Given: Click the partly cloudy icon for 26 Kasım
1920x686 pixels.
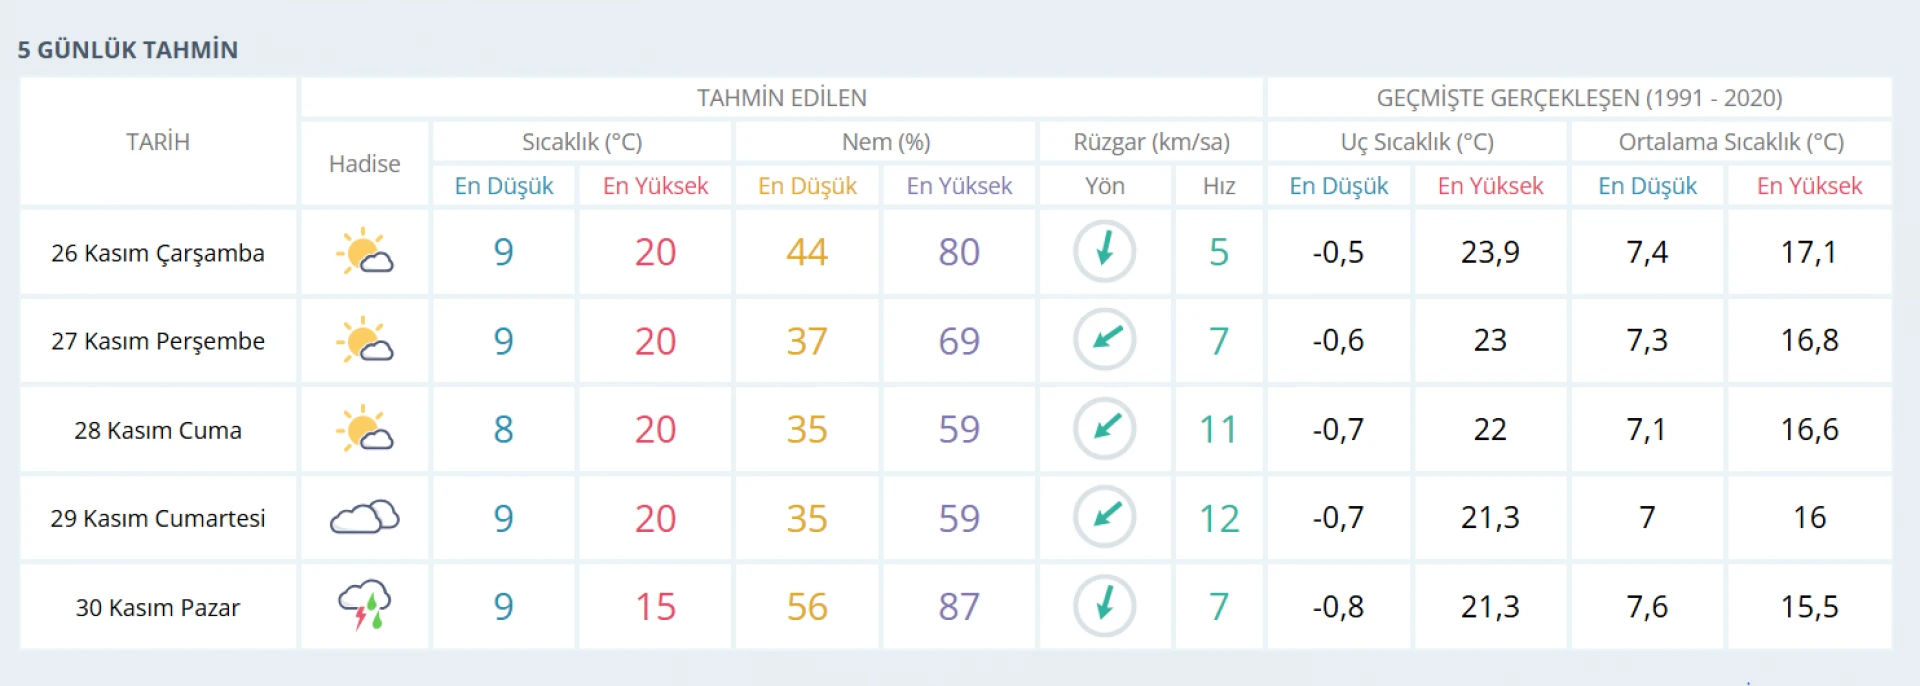Looking at the screenshot, I should click(x=364, y=252).
